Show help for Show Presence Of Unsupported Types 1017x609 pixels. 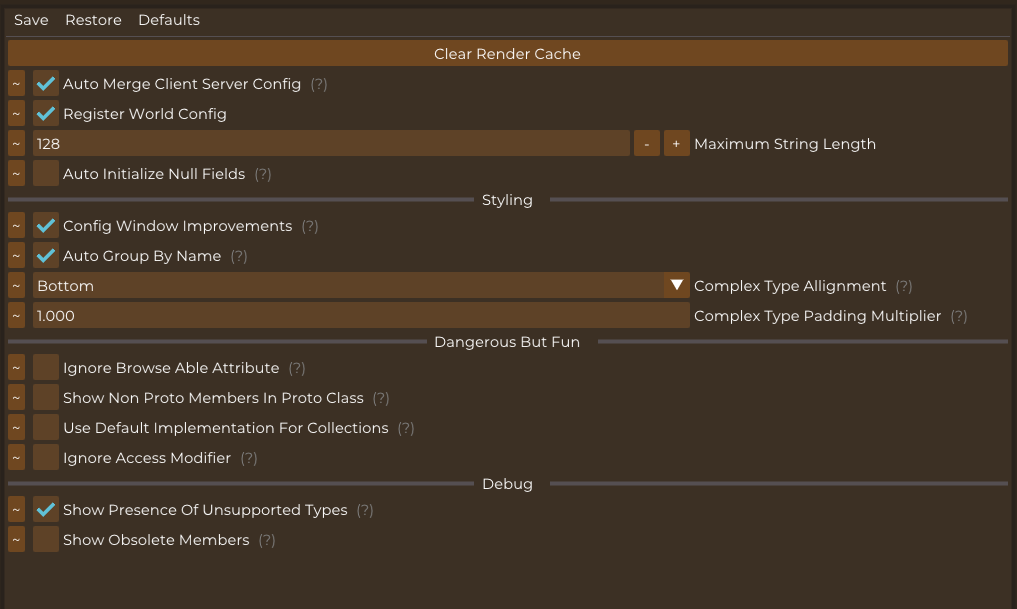click(365, 510)
